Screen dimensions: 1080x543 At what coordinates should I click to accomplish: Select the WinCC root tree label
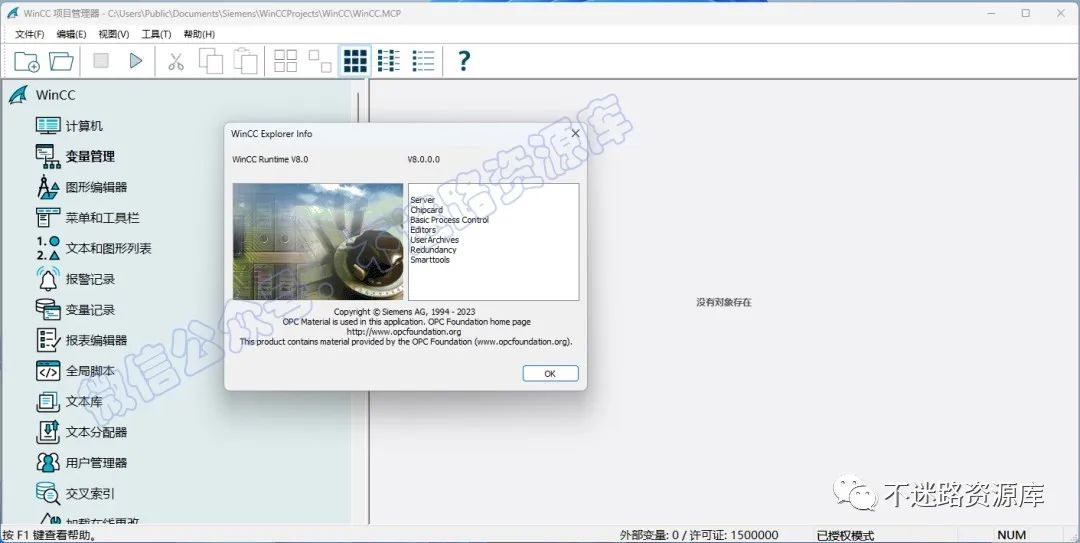(x=56, y=95)
